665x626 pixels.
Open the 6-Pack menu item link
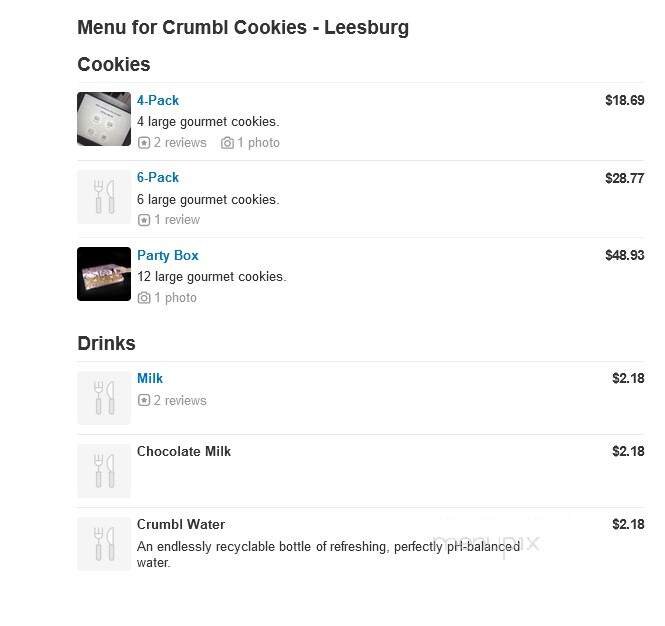point(158,177)
